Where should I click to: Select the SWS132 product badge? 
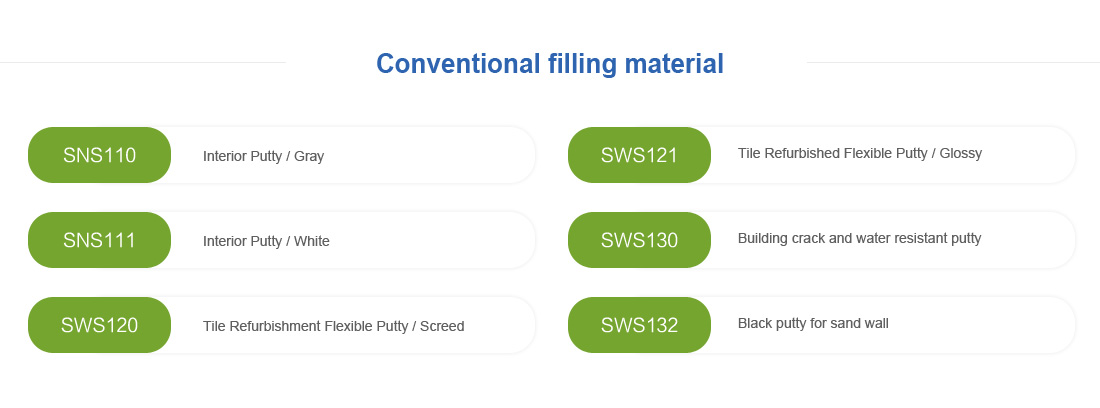tap(639, 325)
